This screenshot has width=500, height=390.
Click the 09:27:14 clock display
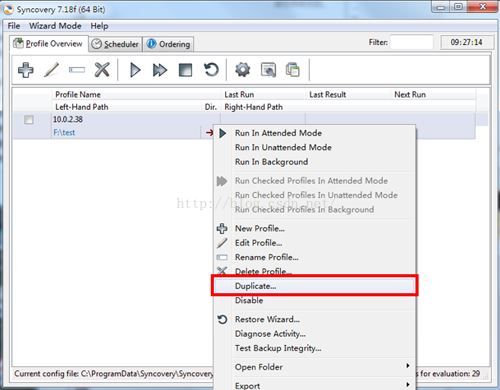[466, 42]
